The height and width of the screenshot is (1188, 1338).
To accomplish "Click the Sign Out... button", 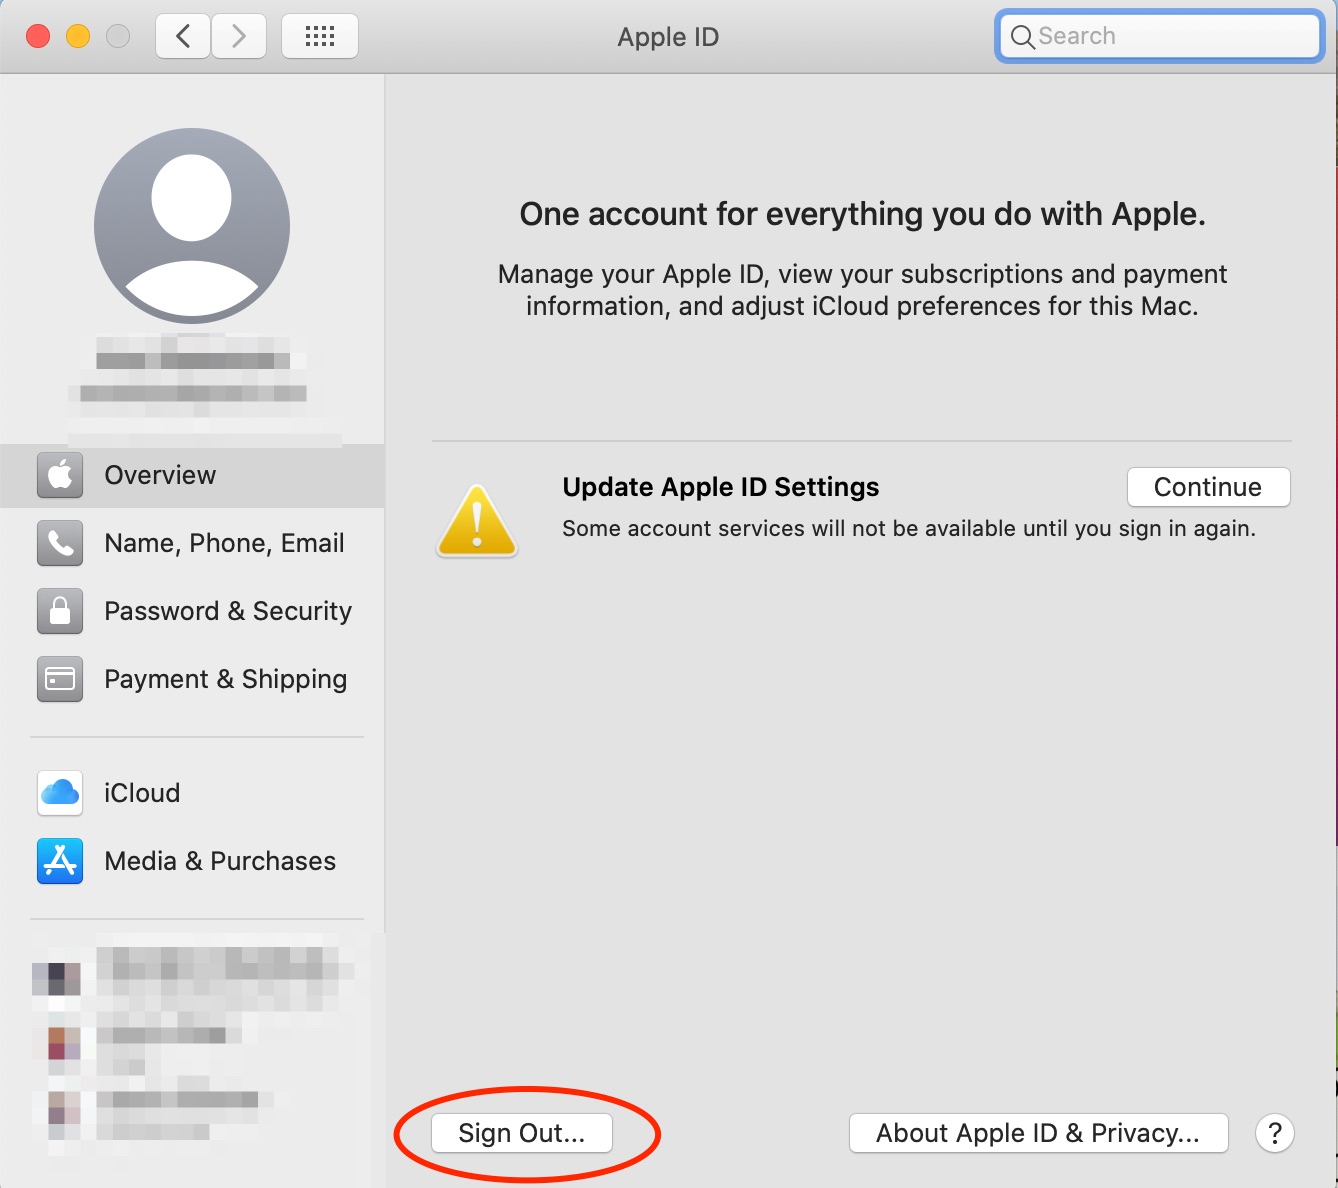I will tap(522, 1133).
